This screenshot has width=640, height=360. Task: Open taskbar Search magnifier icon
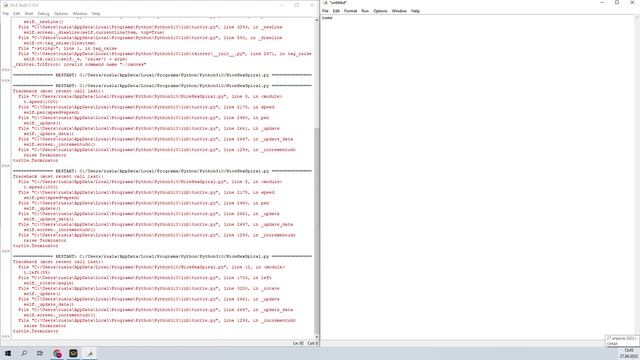tap(24, 353)
